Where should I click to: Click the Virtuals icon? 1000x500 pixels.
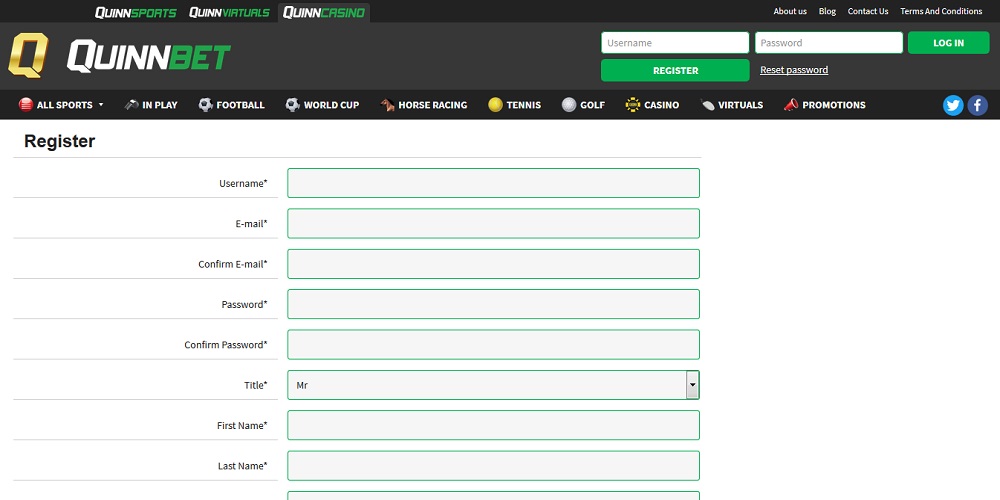coord(707,105)
